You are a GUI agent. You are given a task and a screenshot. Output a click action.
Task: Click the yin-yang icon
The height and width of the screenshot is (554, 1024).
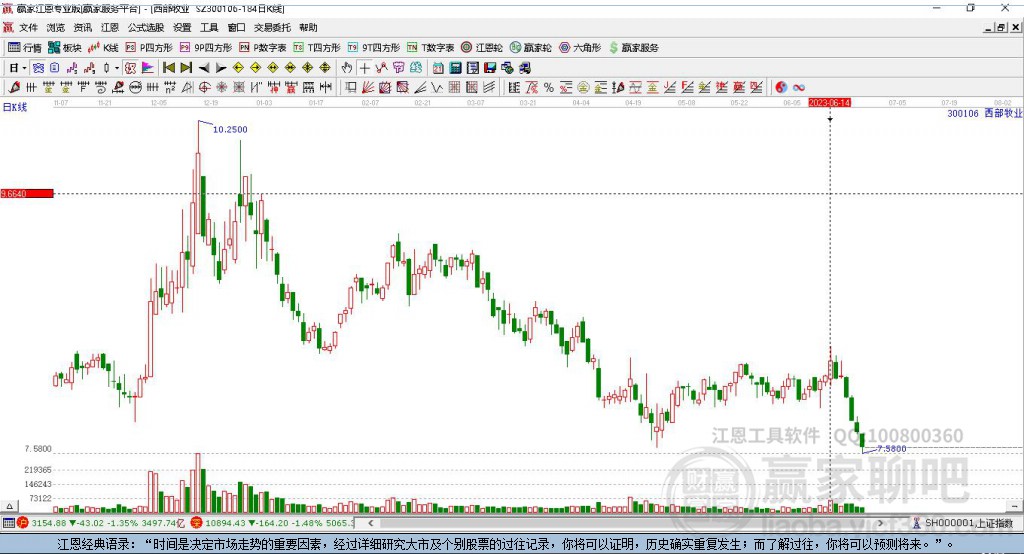pyautogui.click(x=781, y=88)
